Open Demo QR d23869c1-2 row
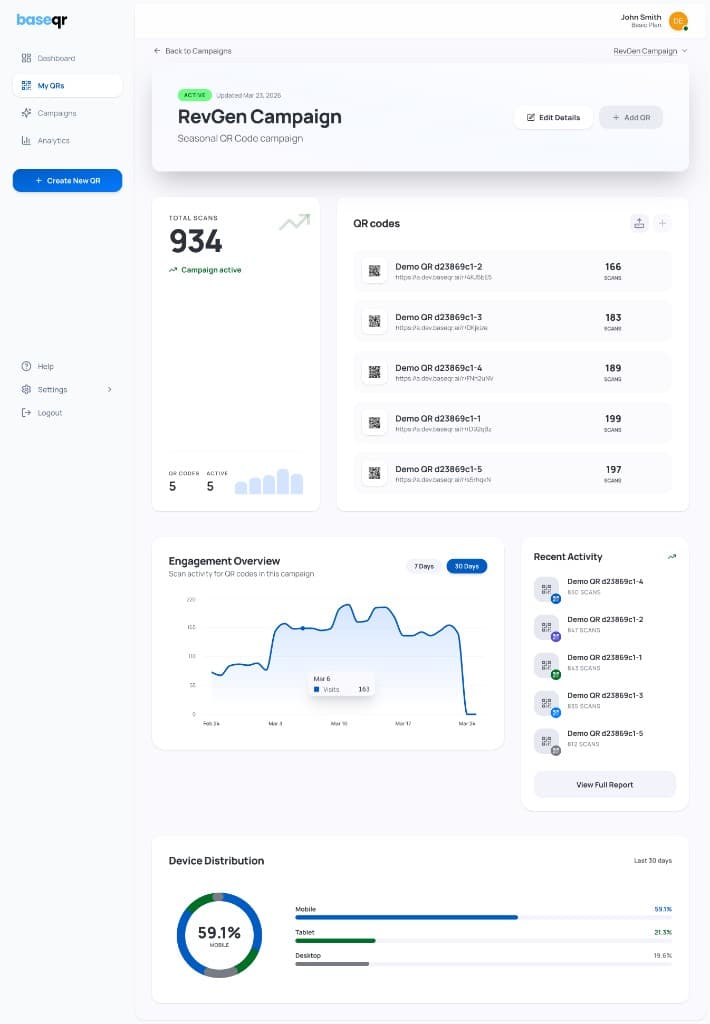The image size is (710, 1024). 513,270
